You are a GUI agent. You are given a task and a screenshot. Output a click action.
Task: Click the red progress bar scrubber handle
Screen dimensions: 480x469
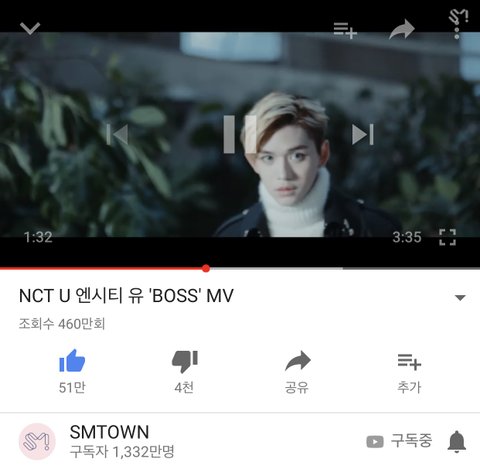click(x=206, y=268)
